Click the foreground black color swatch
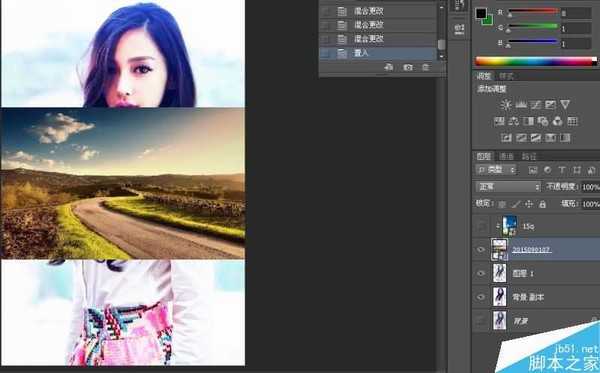 click(481, 14)
